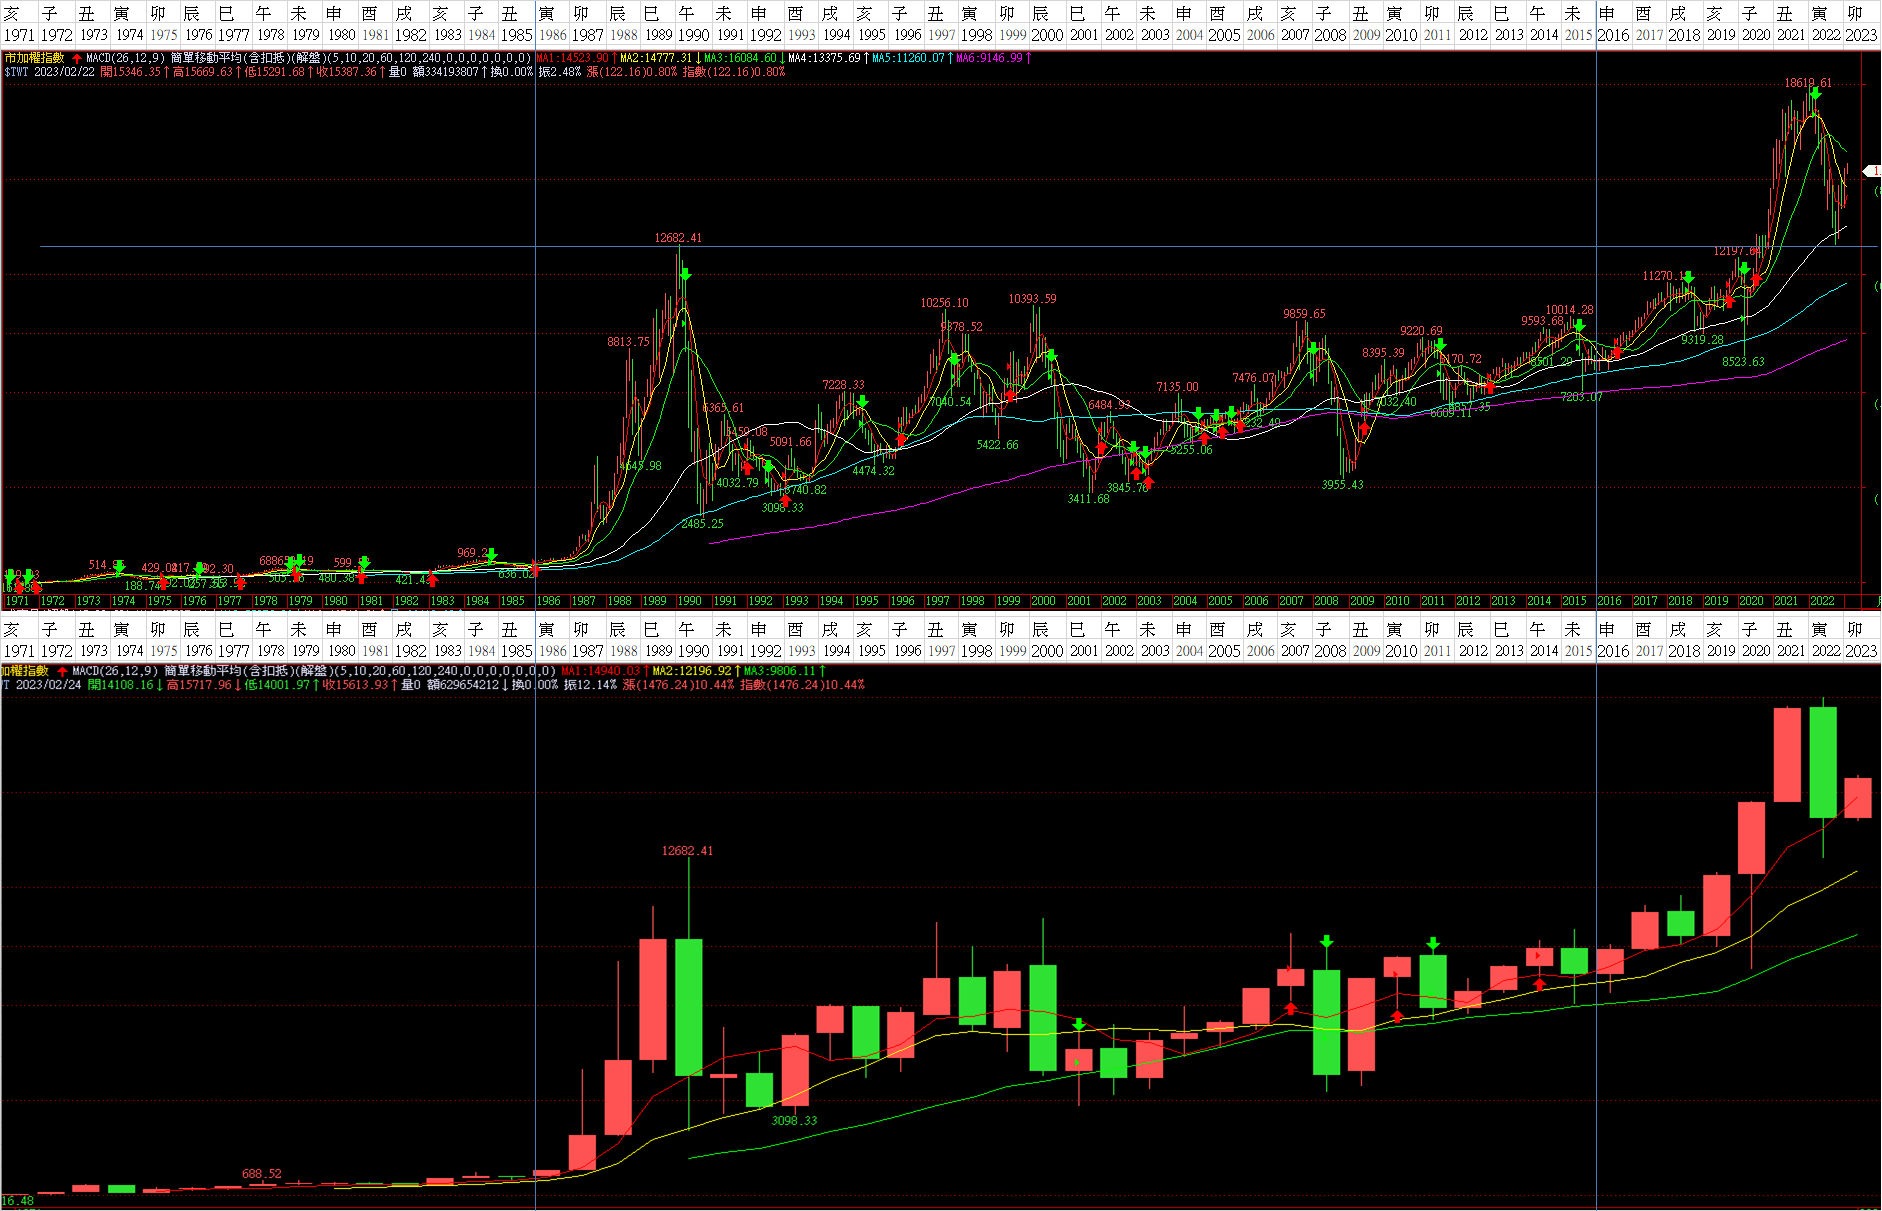Click the 688.52 price label in the lower chart

[262, 1174]
